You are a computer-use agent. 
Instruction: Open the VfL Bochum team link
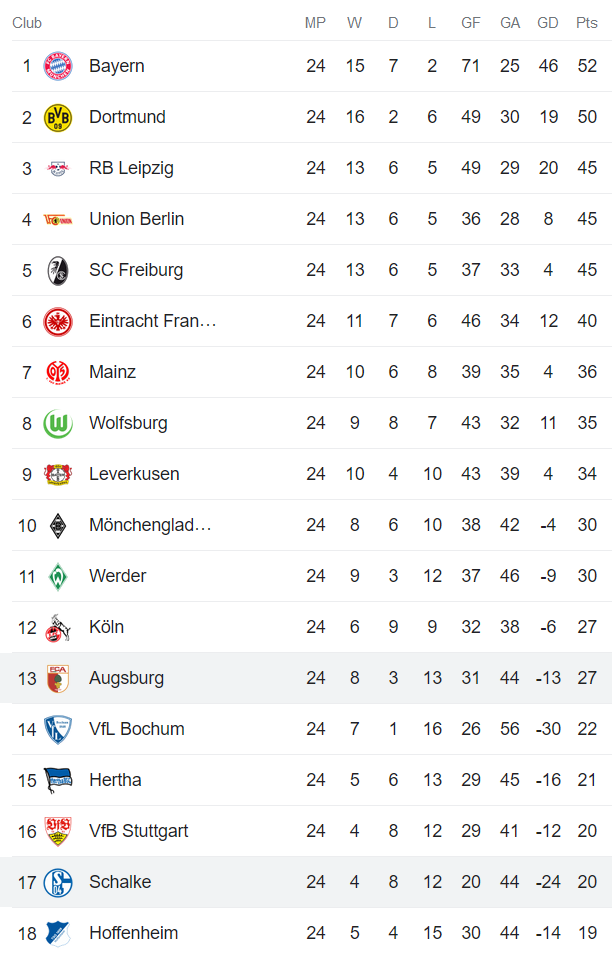pos(138,729)
